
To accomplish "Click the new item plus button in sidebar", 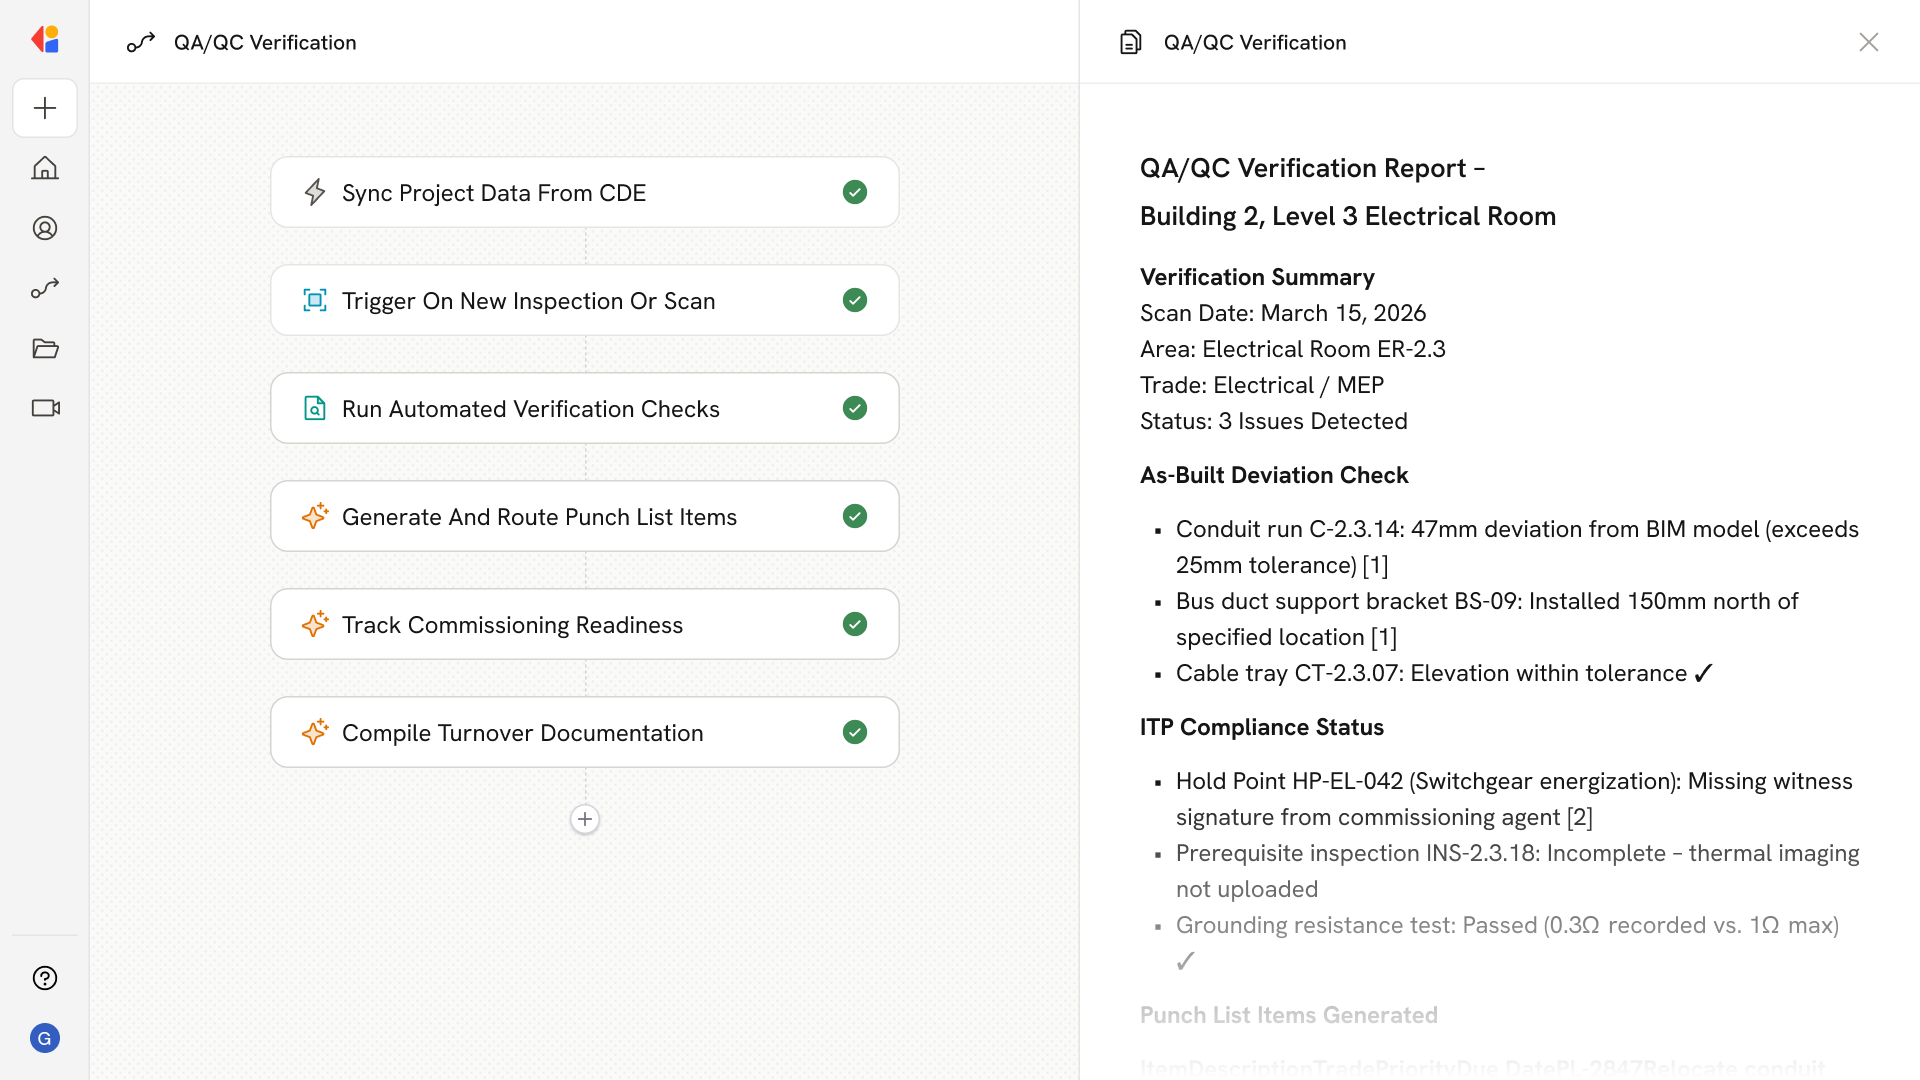I will tap(45, 108).
